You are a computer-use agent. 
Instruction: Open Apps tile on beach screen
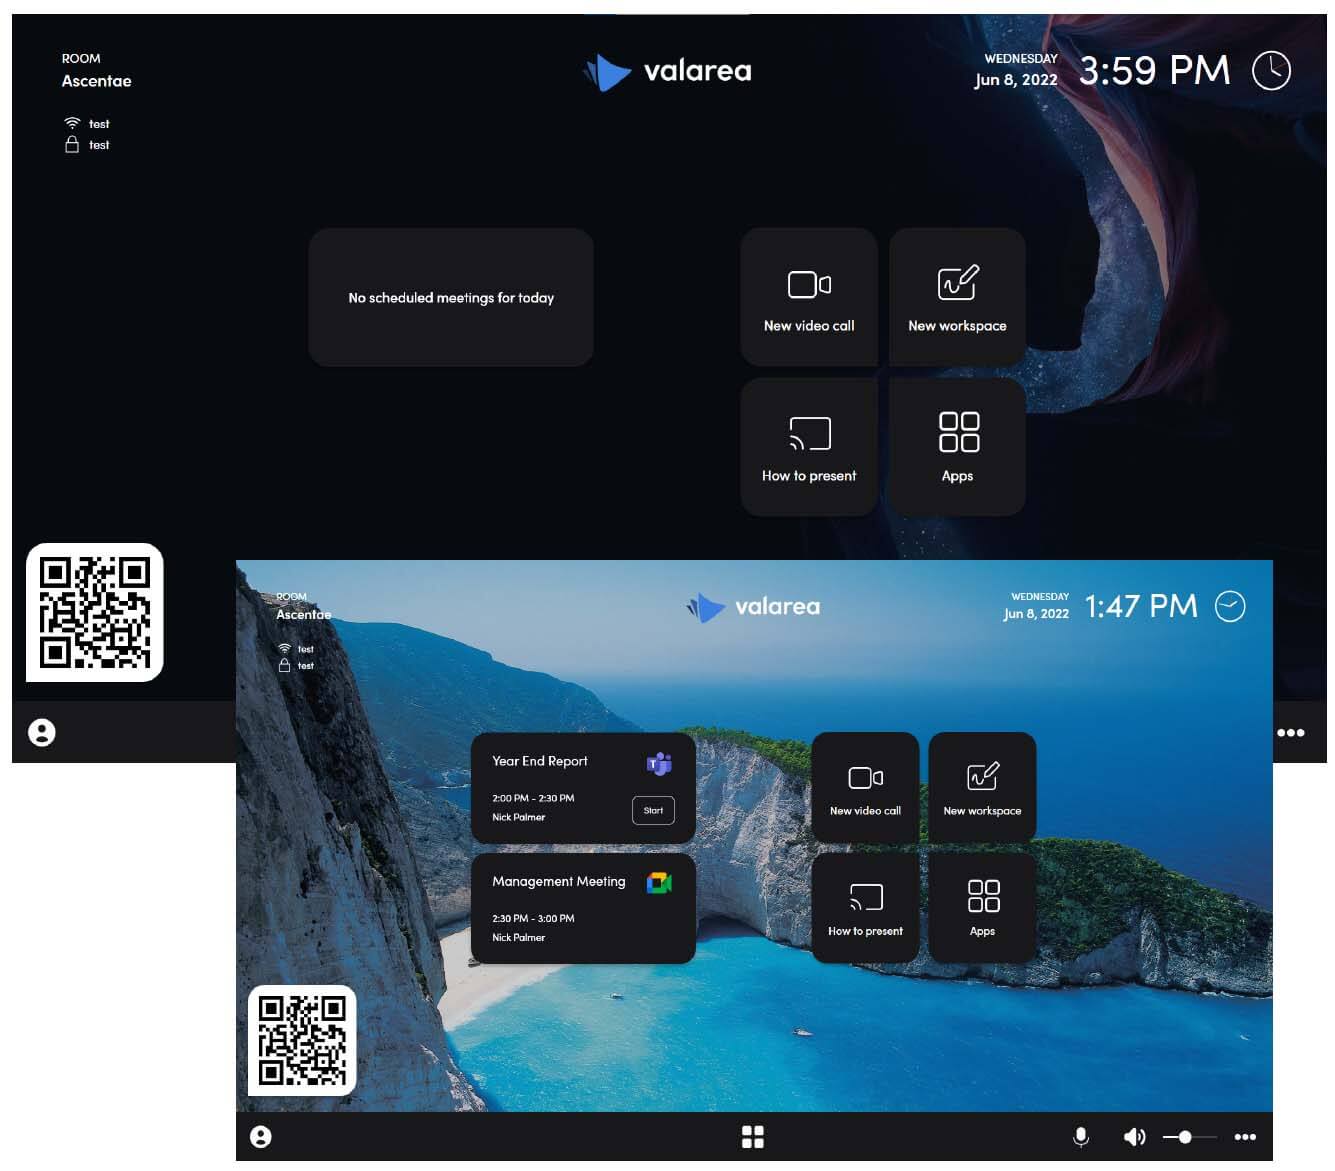click(x=982, y=908)
